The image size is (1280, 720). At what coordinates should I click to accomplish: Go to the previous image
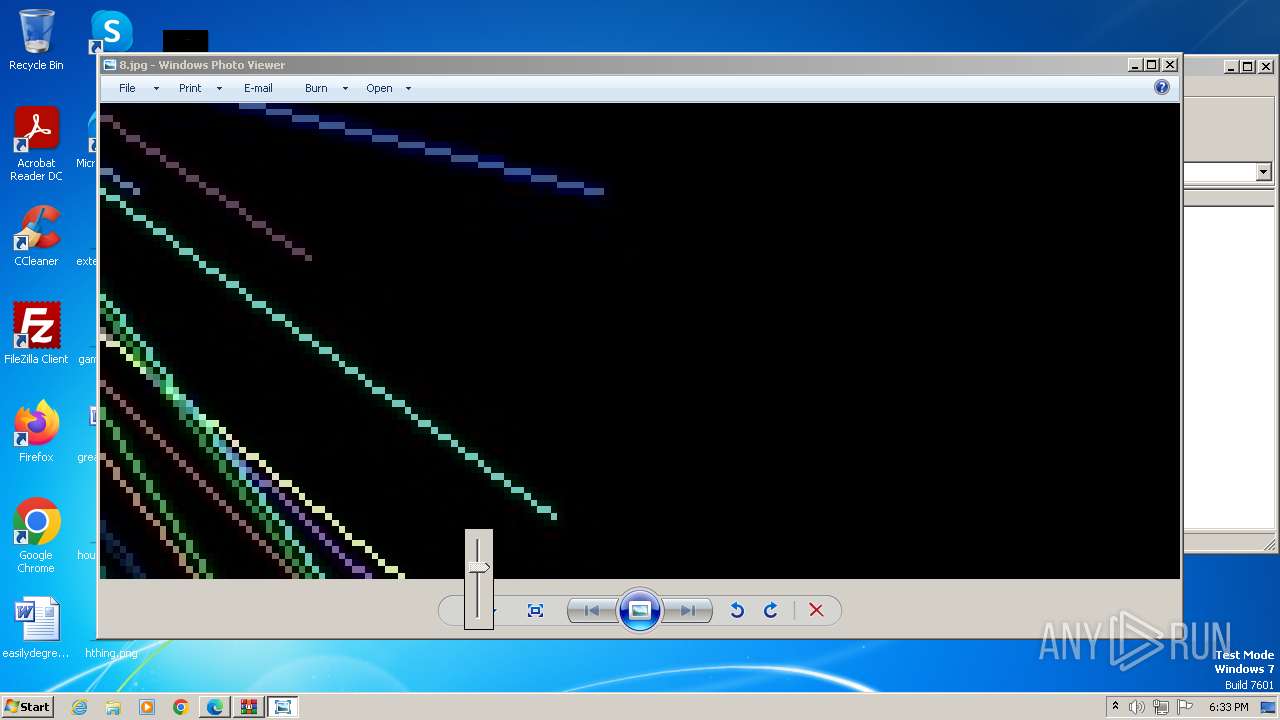pyautogui.click(x=592, y=610)
